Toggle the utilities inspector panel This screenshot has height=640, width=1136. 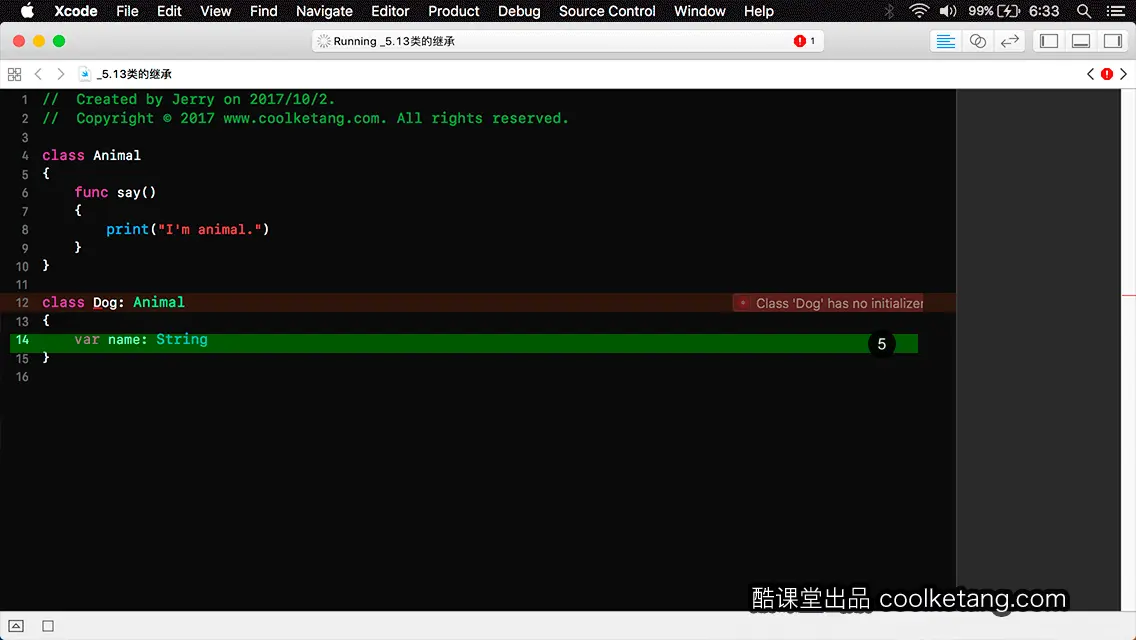point(1113,41)
